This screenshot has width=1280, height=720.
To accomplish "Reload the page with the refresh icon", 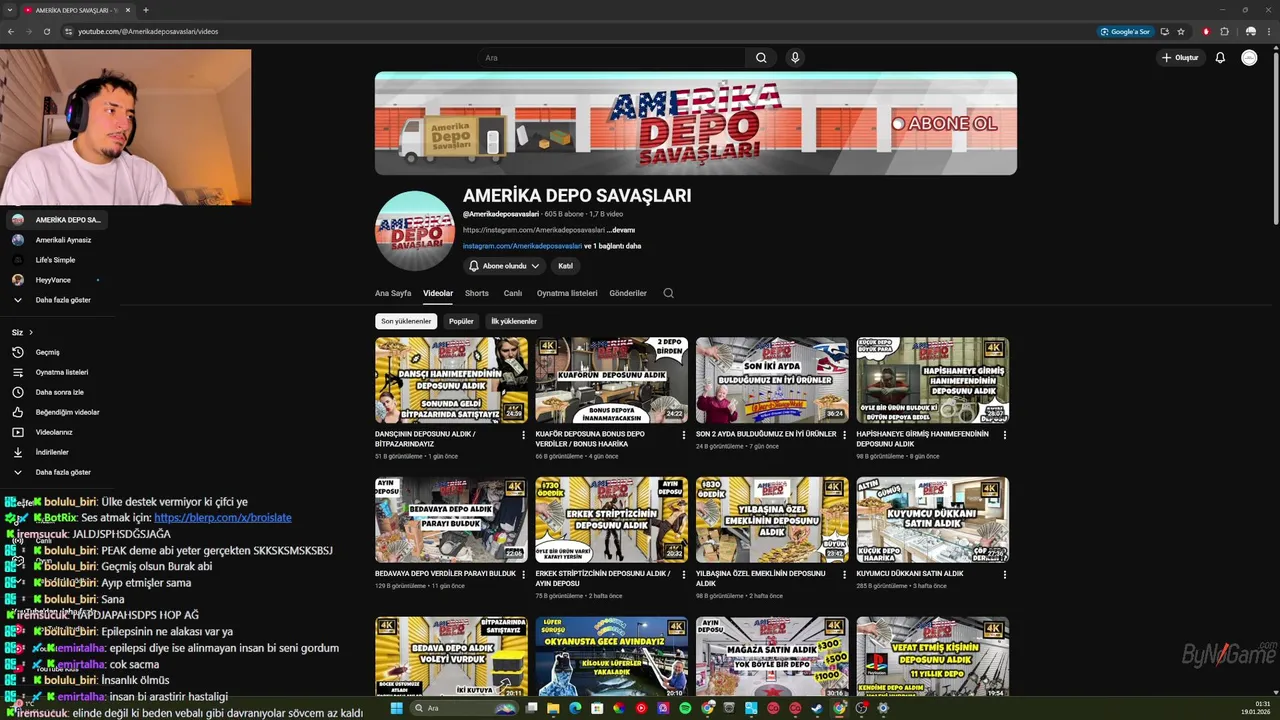I will tap(46, 31).
